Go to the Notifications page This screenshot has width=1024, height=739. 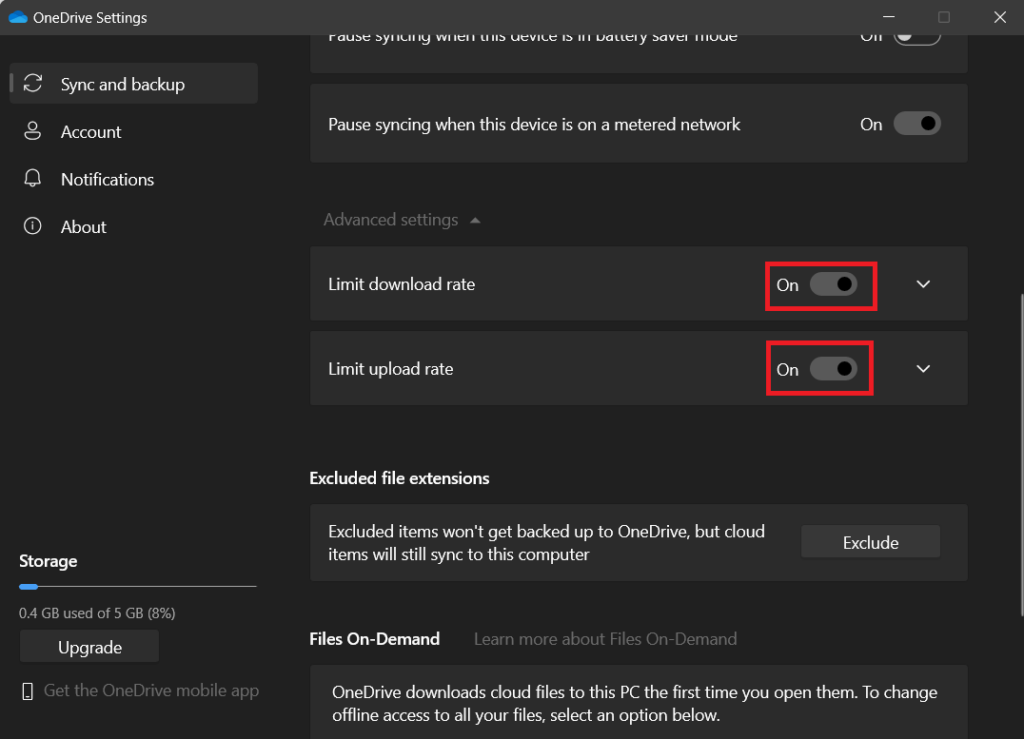tap(107, 179)
